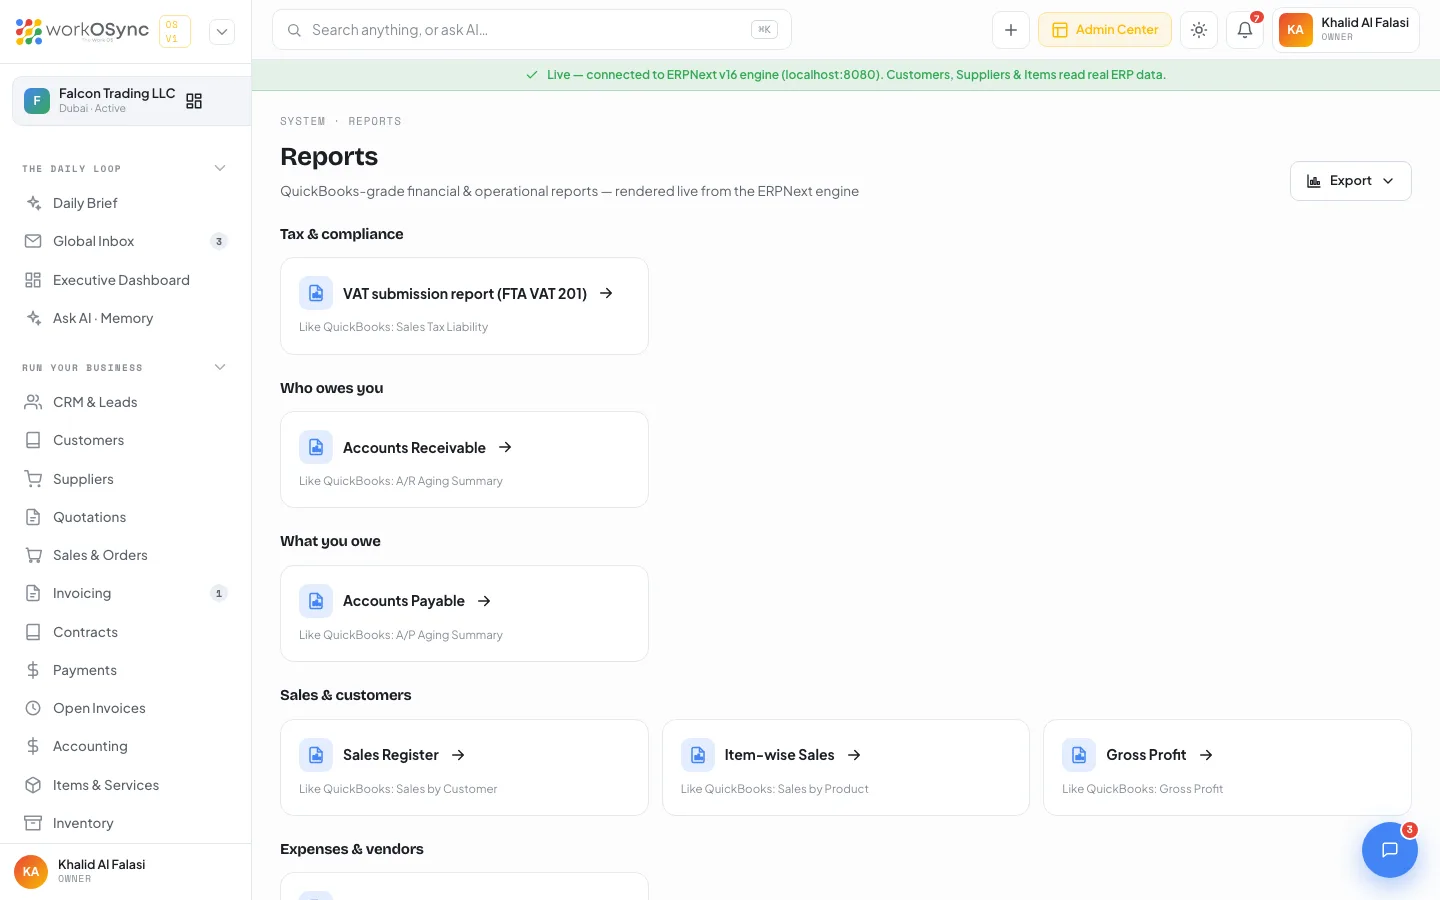Open Items & Services box icon
The image size is (1440, 900).
[33, 785]
